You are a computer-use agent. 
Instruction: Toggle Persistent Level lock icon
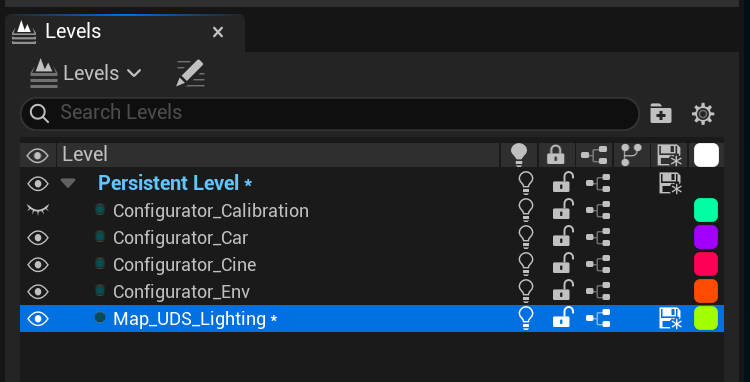[x=563, y=182]
